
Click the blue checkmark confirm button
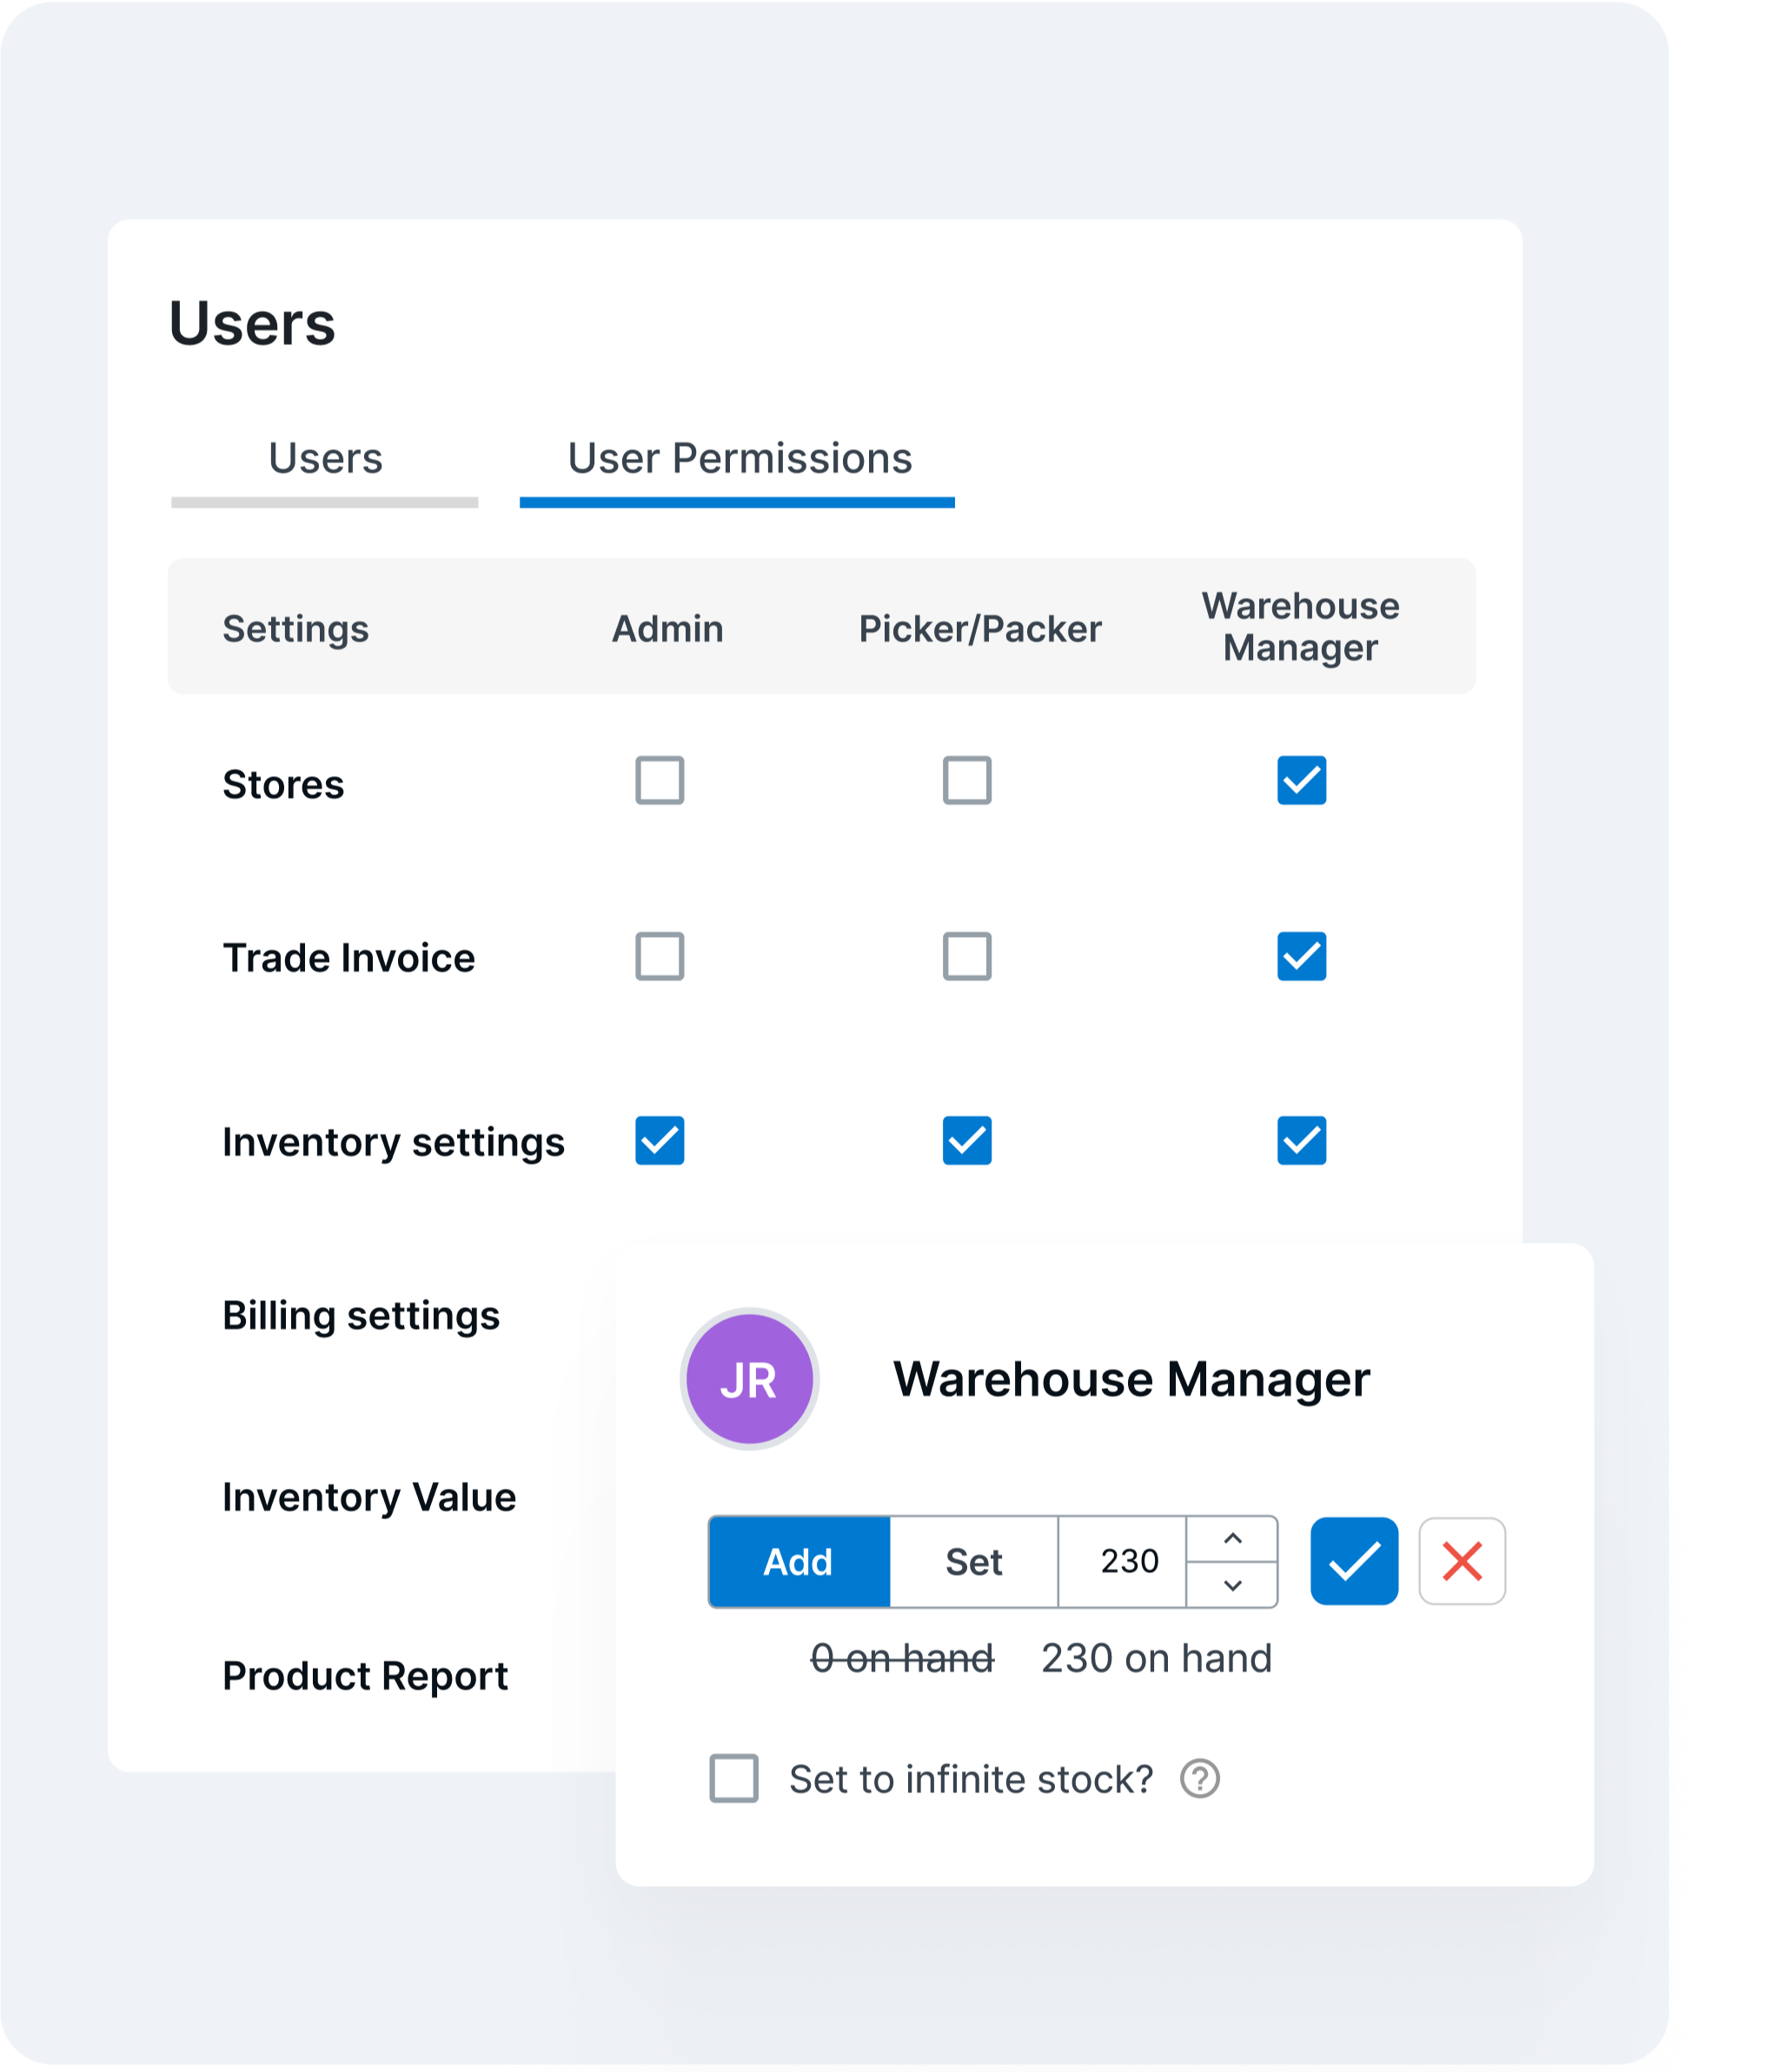pyautogui.click(x=1354, y=1561)
